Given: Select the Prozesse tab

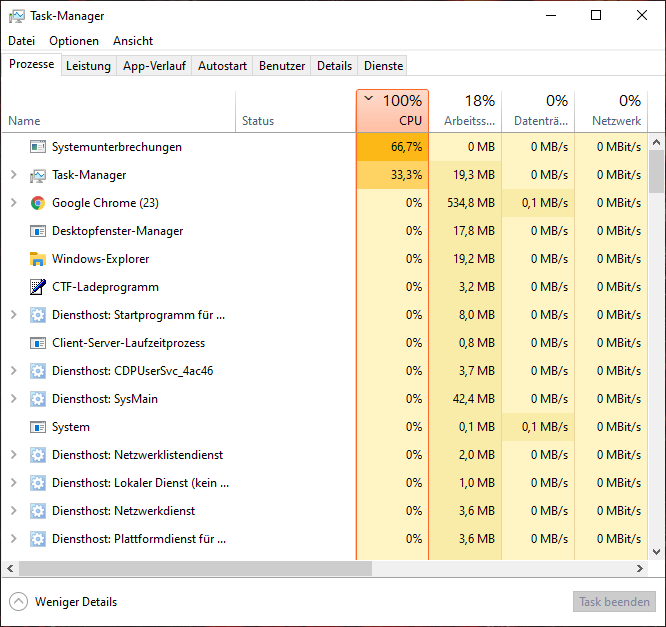Looking at the screenshot, I should [32, 64].
